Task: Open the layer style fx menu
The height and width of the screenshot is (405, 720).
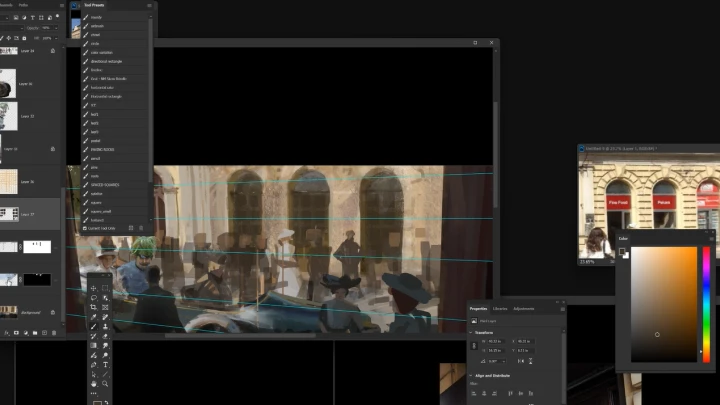Action: click(x=6, y=333)
